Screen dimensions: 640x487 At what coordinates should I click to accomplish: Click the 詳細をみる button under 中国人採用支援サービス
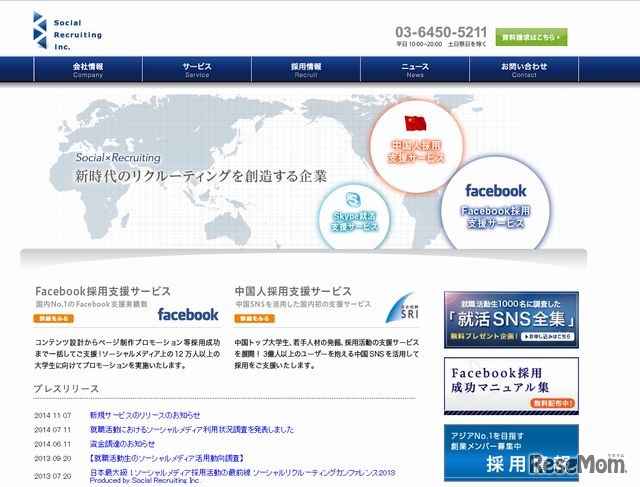coord(254,318)
